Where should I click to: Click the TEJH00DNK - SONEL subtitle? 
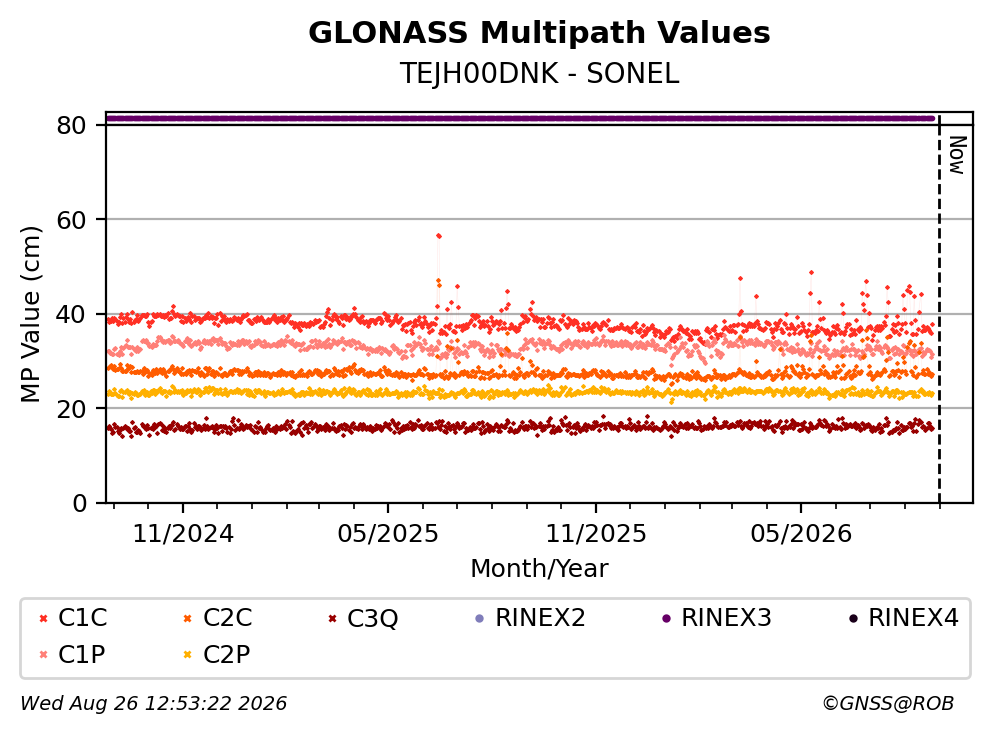(539, 74)
